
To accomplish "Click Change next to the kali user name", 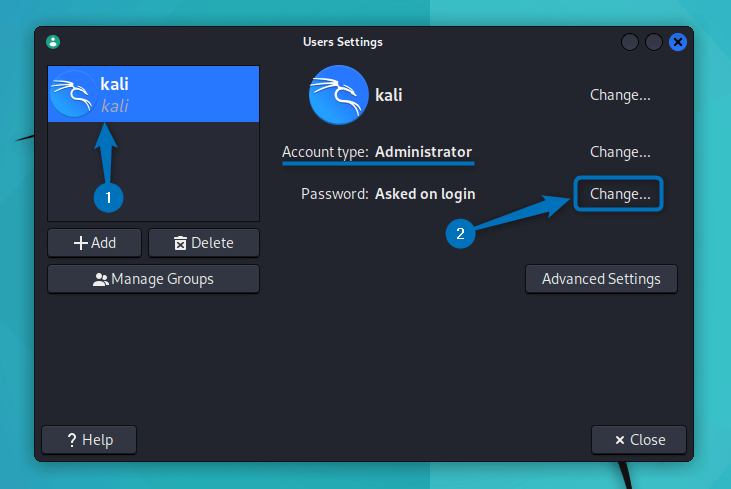I will (620, 95).
